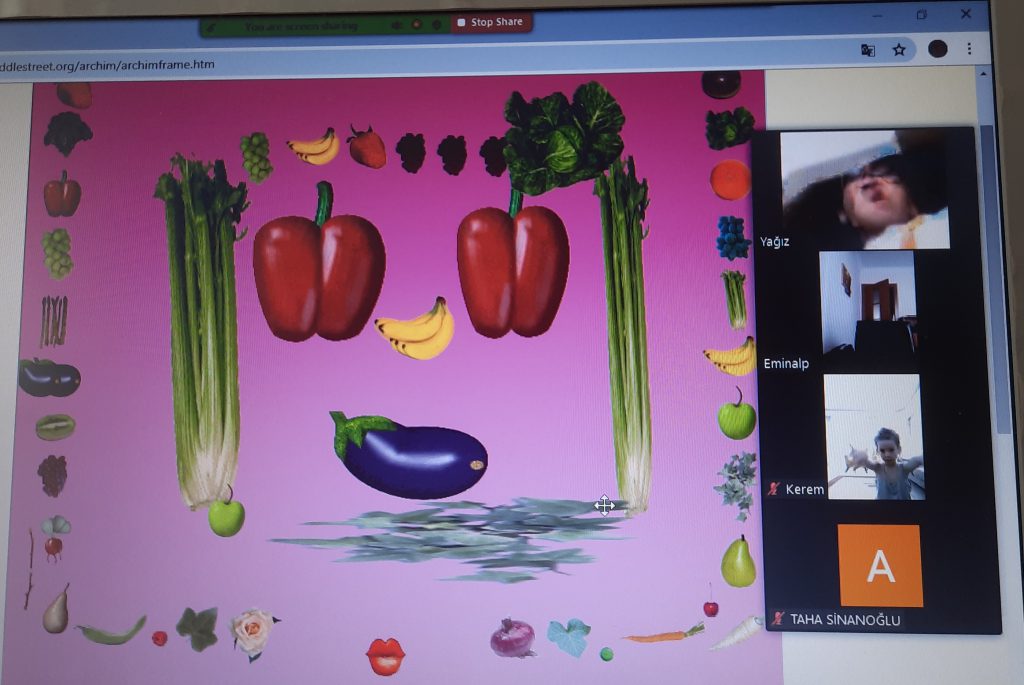Click the Stop Share button
The height and width of the screenshot is (685, 1024).
tap(491, 22)
